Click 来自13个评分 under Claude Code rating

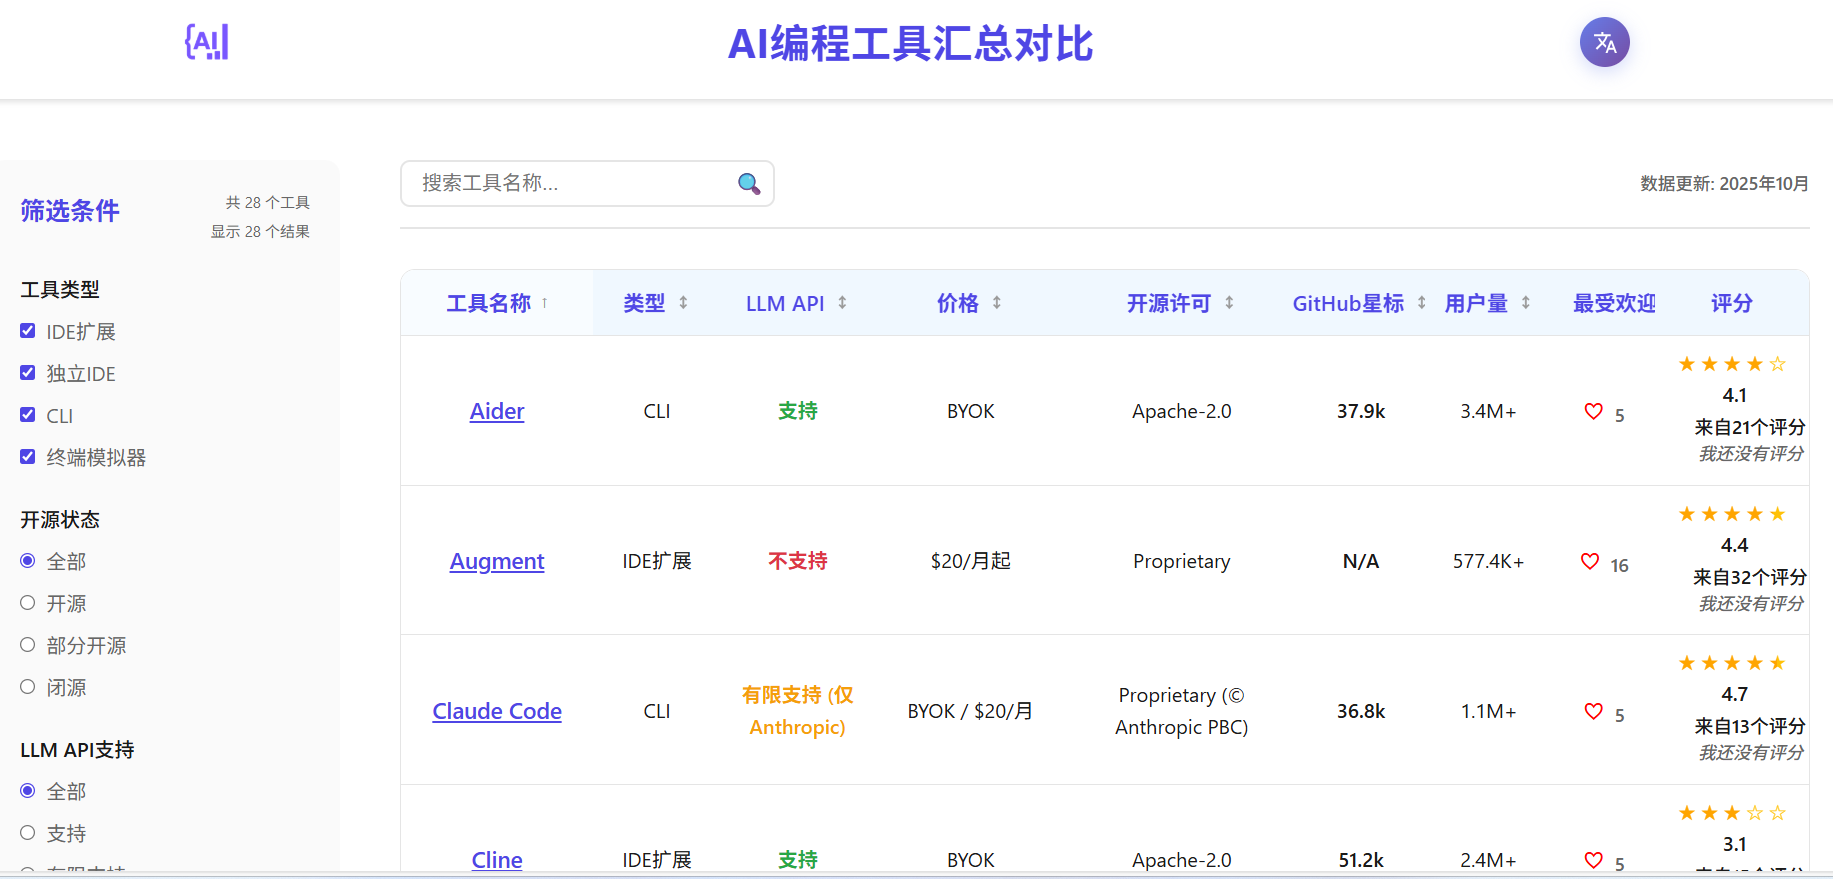[1749, 726]
